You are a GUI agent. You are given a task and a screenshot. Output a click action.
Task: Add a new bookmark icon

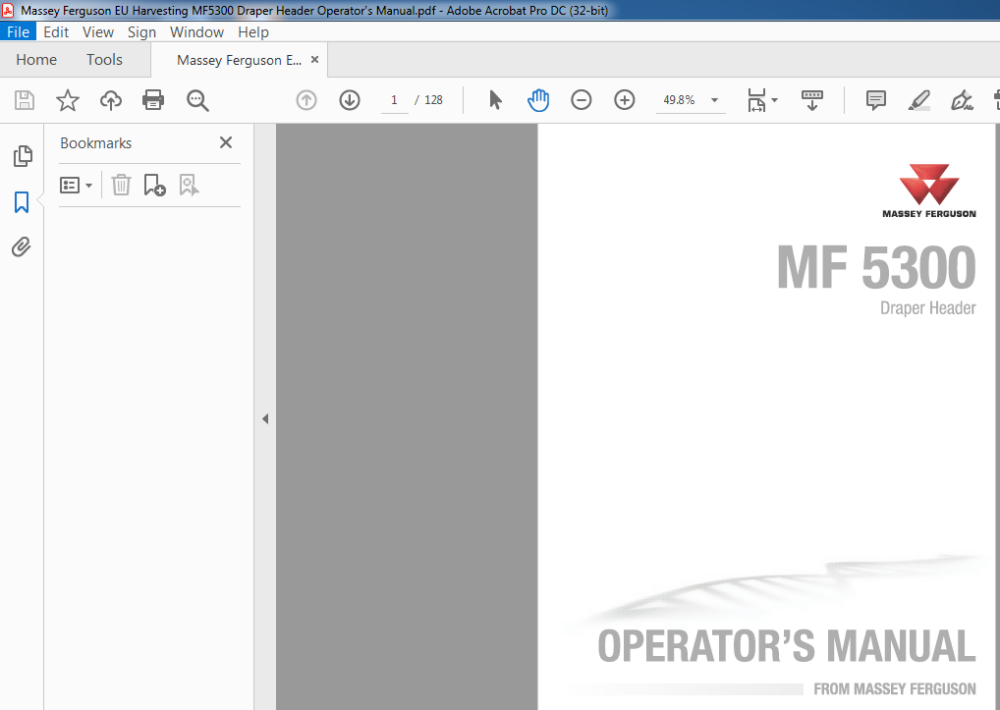point(154,185)
